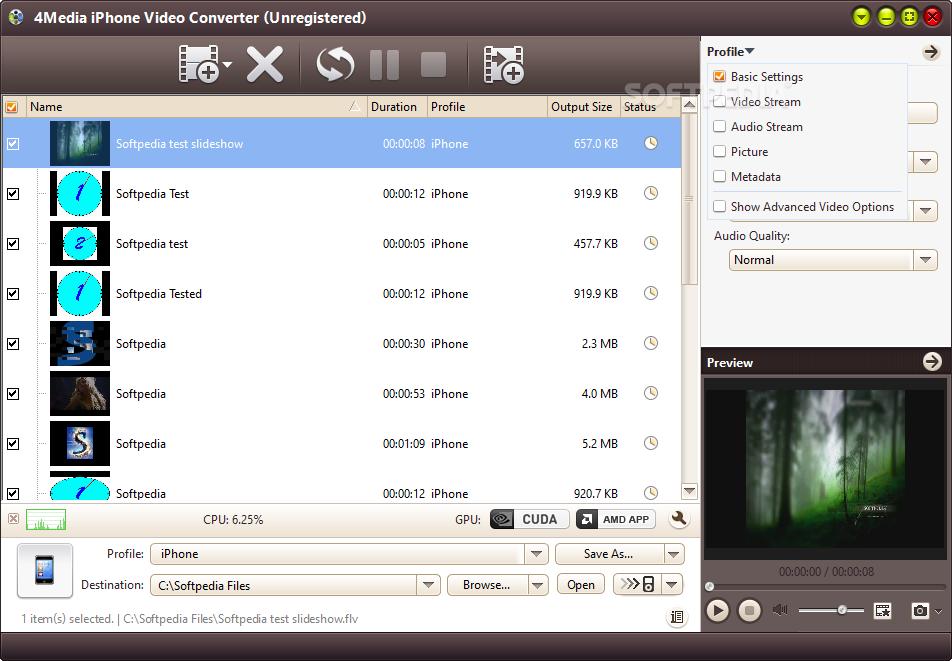Play the preview video
952x661 pixels.
[717, 610]
